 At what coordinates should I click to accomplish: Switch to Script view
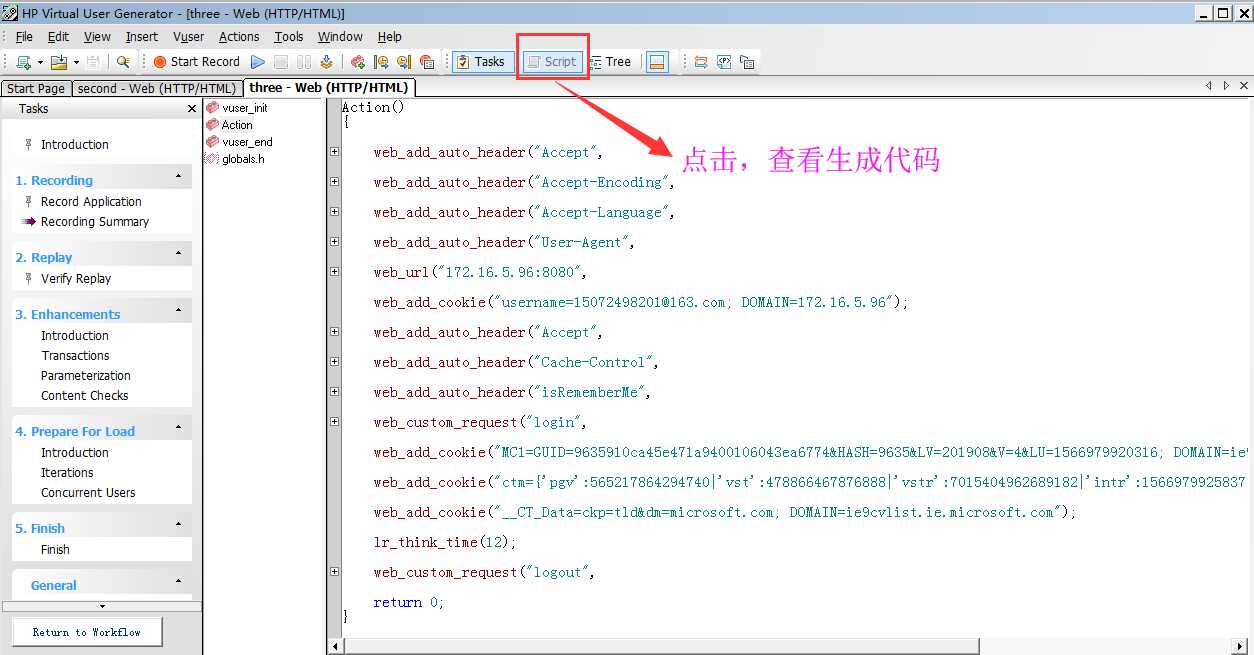click(551, 62)
